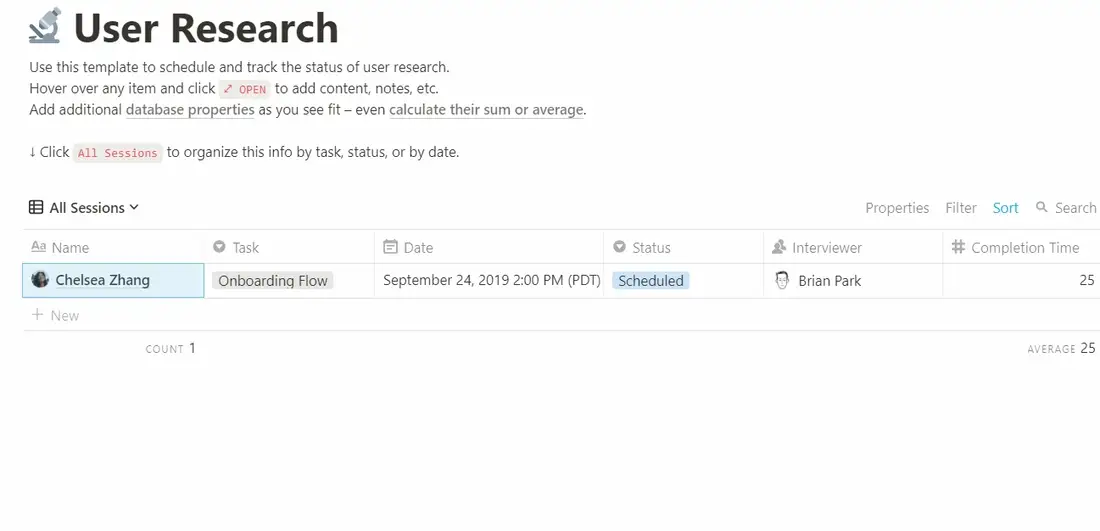The width and height of the screenshot is (1100, 531).
Task: Click the person icon in Interviewer header
Action: pos(779,247)
